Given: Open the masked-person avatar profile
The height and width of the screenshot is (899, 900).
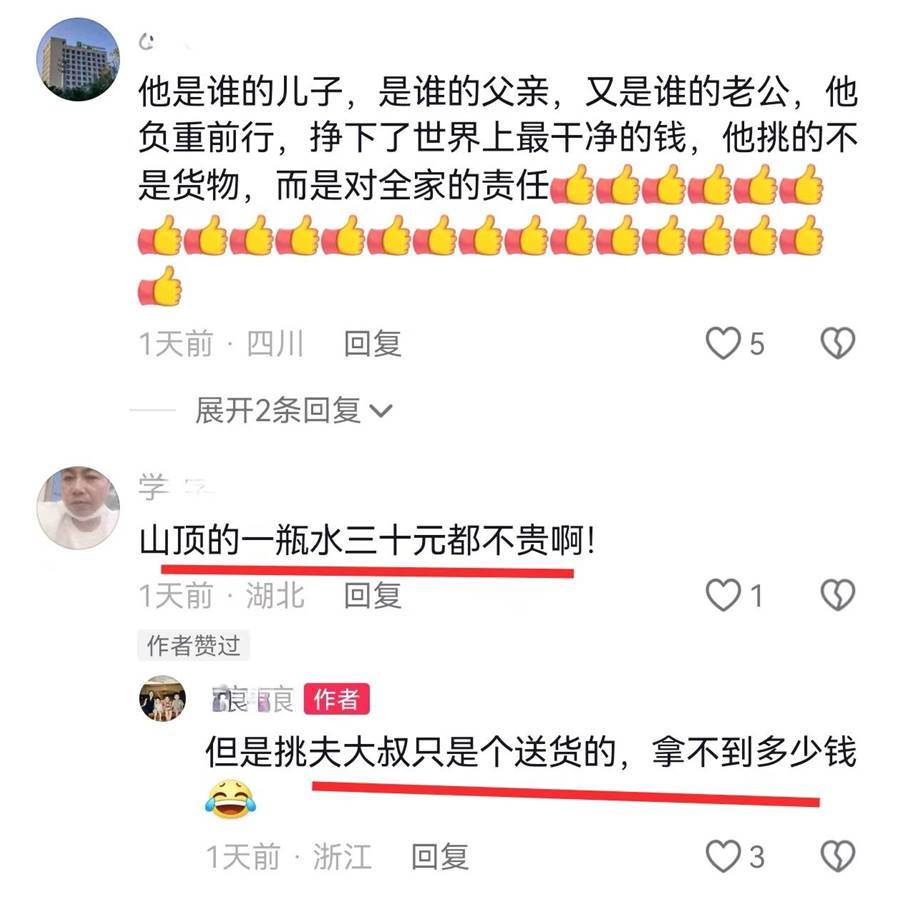Looking at the screenshot, I should click(78, 507).
